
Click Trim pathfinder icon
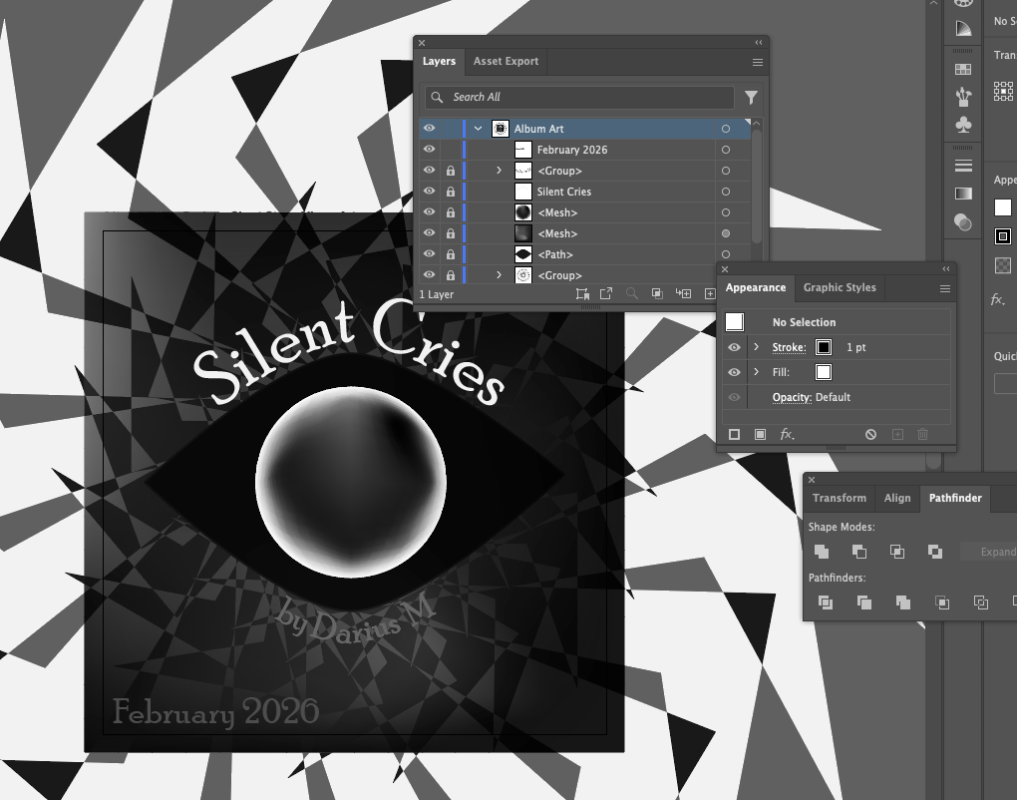click(x=864, y=603)
